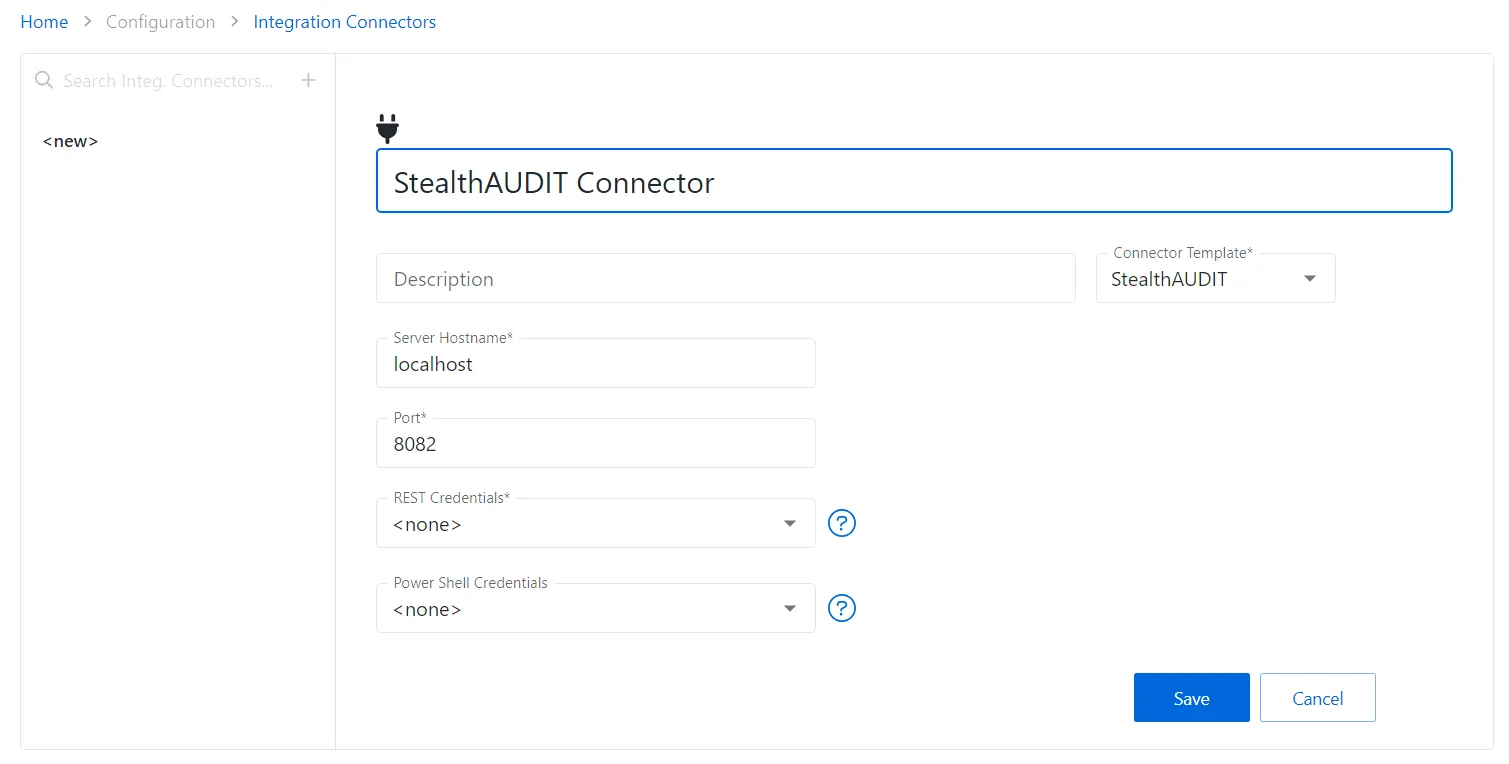Click into the Description field
This screenshot has width=1509, height=764.
coord(725,278)
